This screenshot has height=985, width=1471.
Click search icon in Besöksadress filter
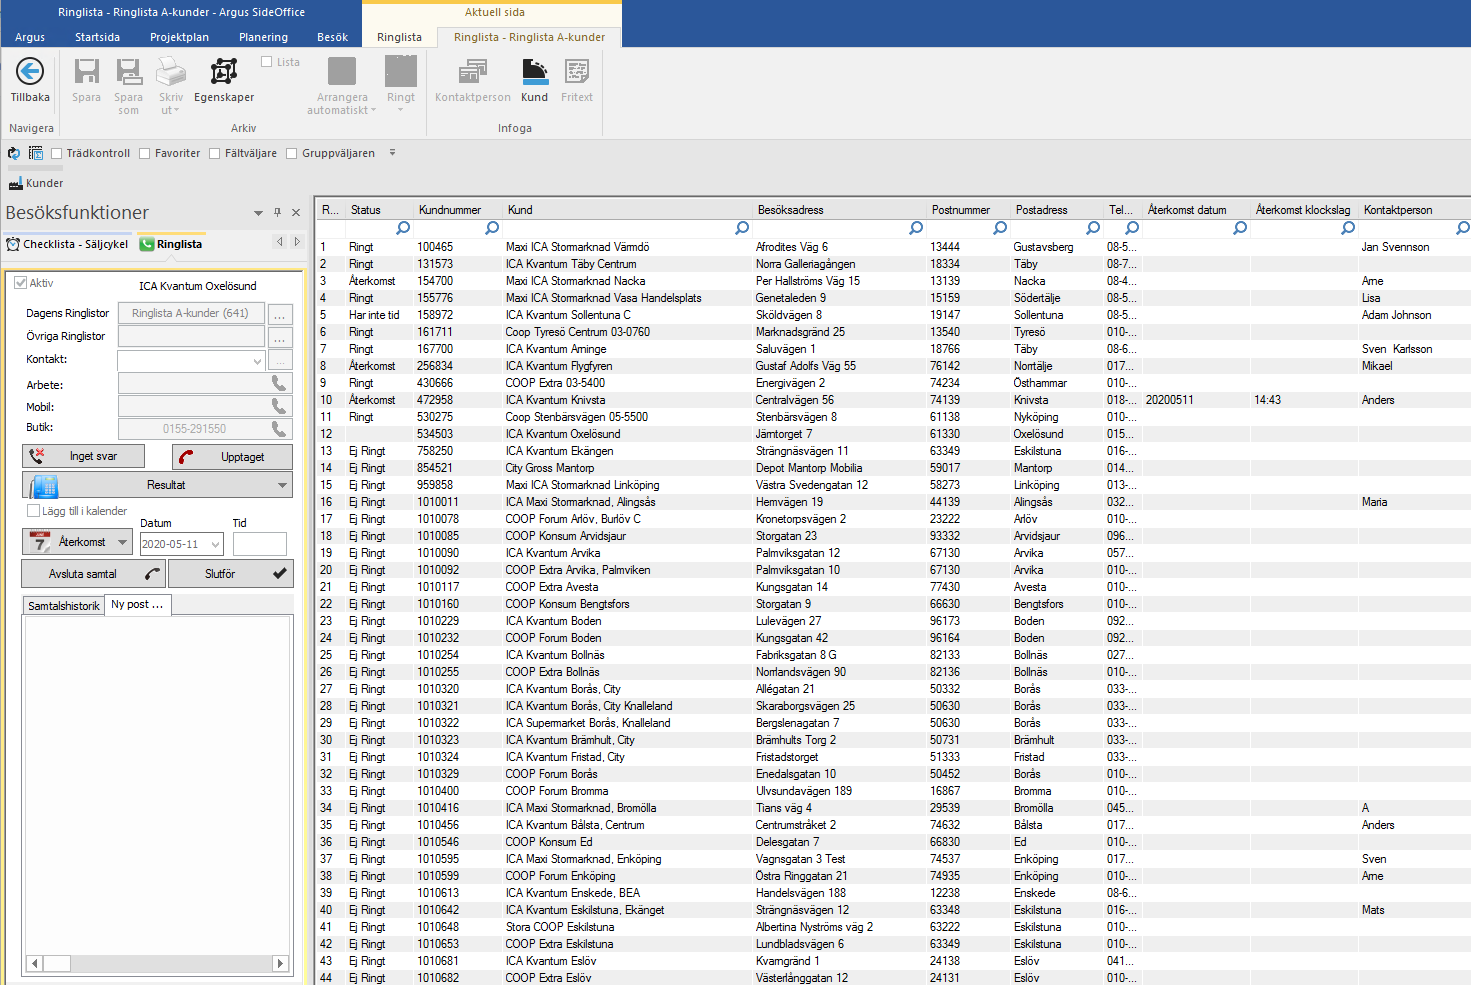tap(916, 228)
